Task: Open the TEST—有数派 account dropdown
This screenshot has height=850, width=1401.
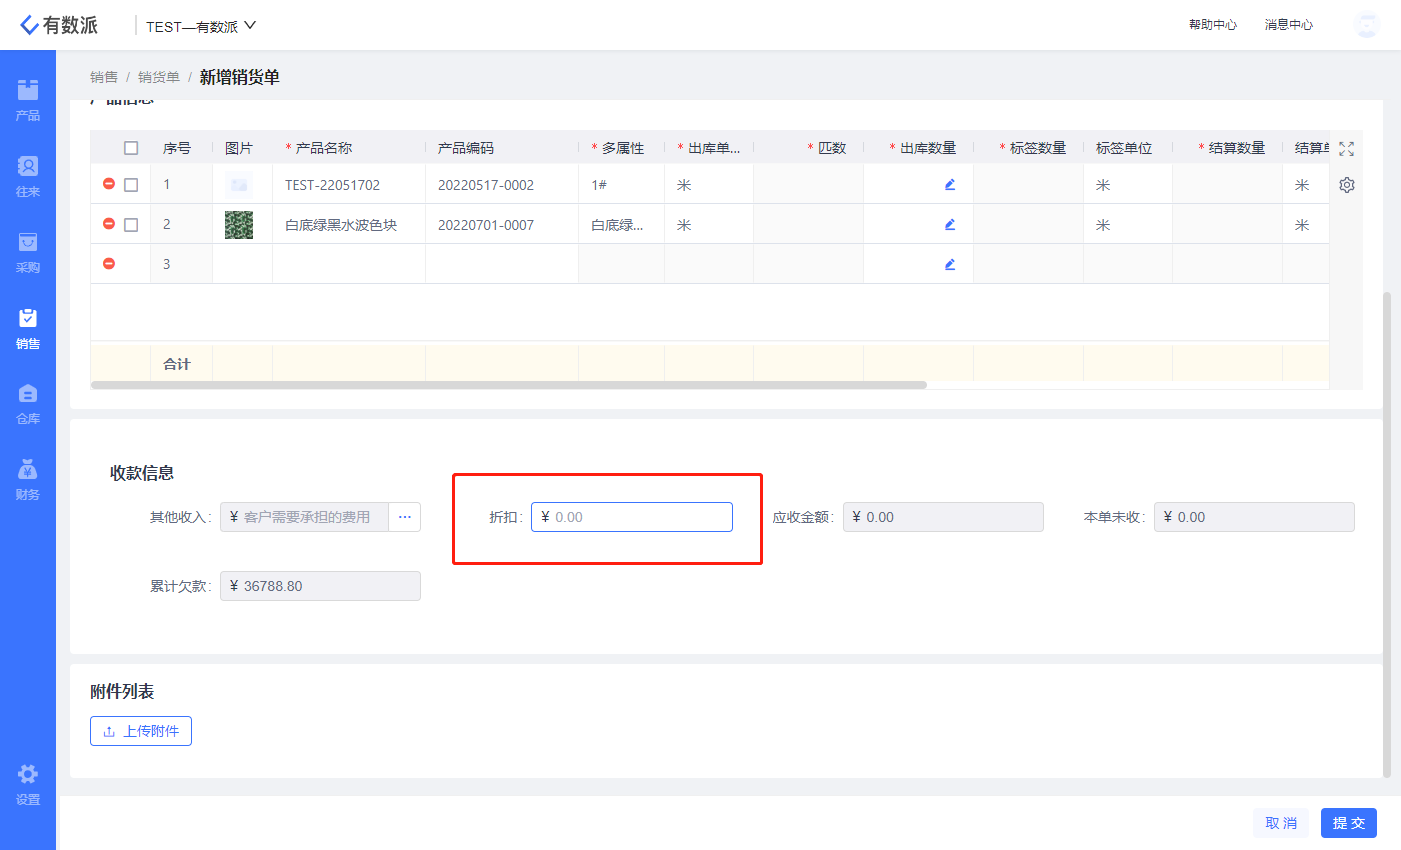Action: (x=201, y=26)
